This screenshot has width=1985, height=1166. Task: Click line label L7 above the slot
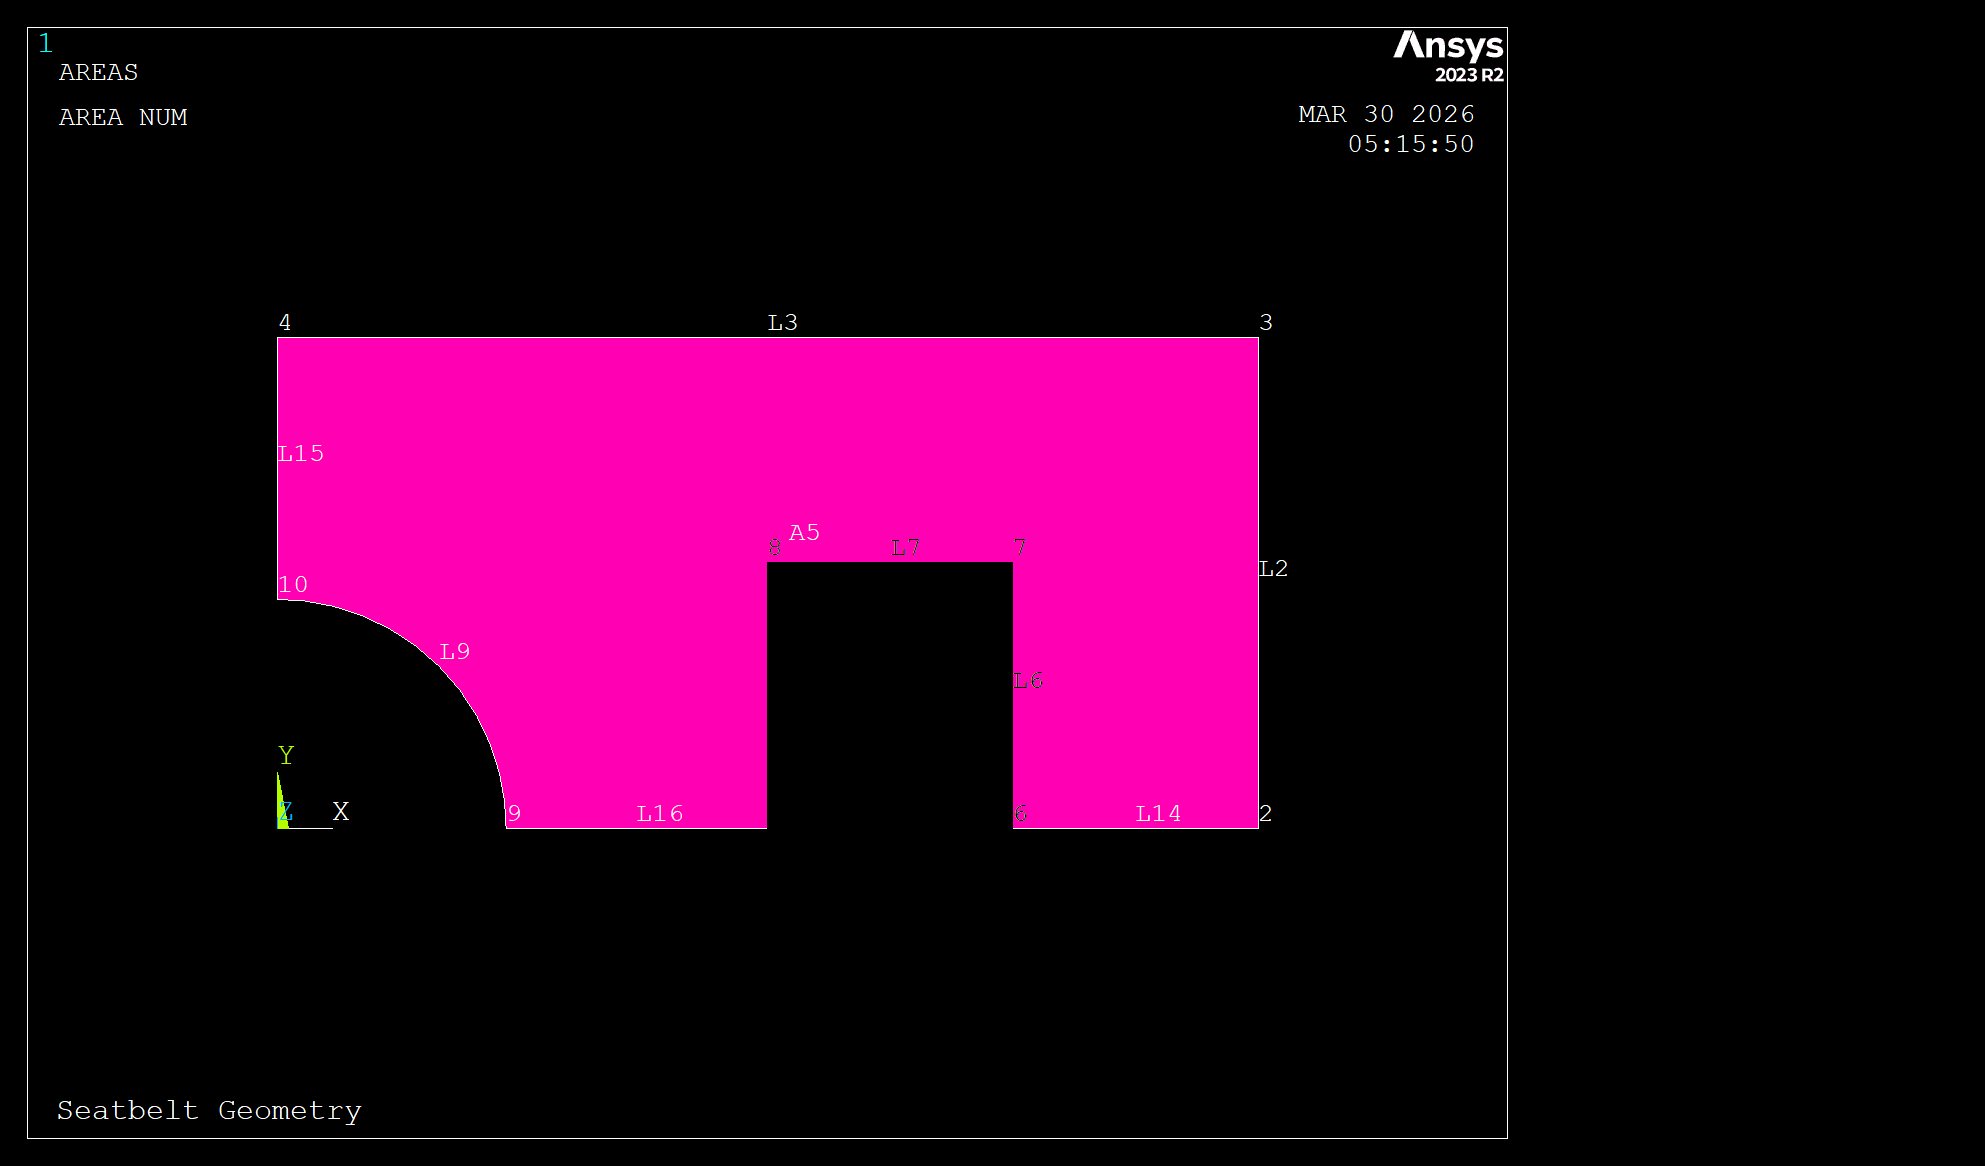(905, 547)
